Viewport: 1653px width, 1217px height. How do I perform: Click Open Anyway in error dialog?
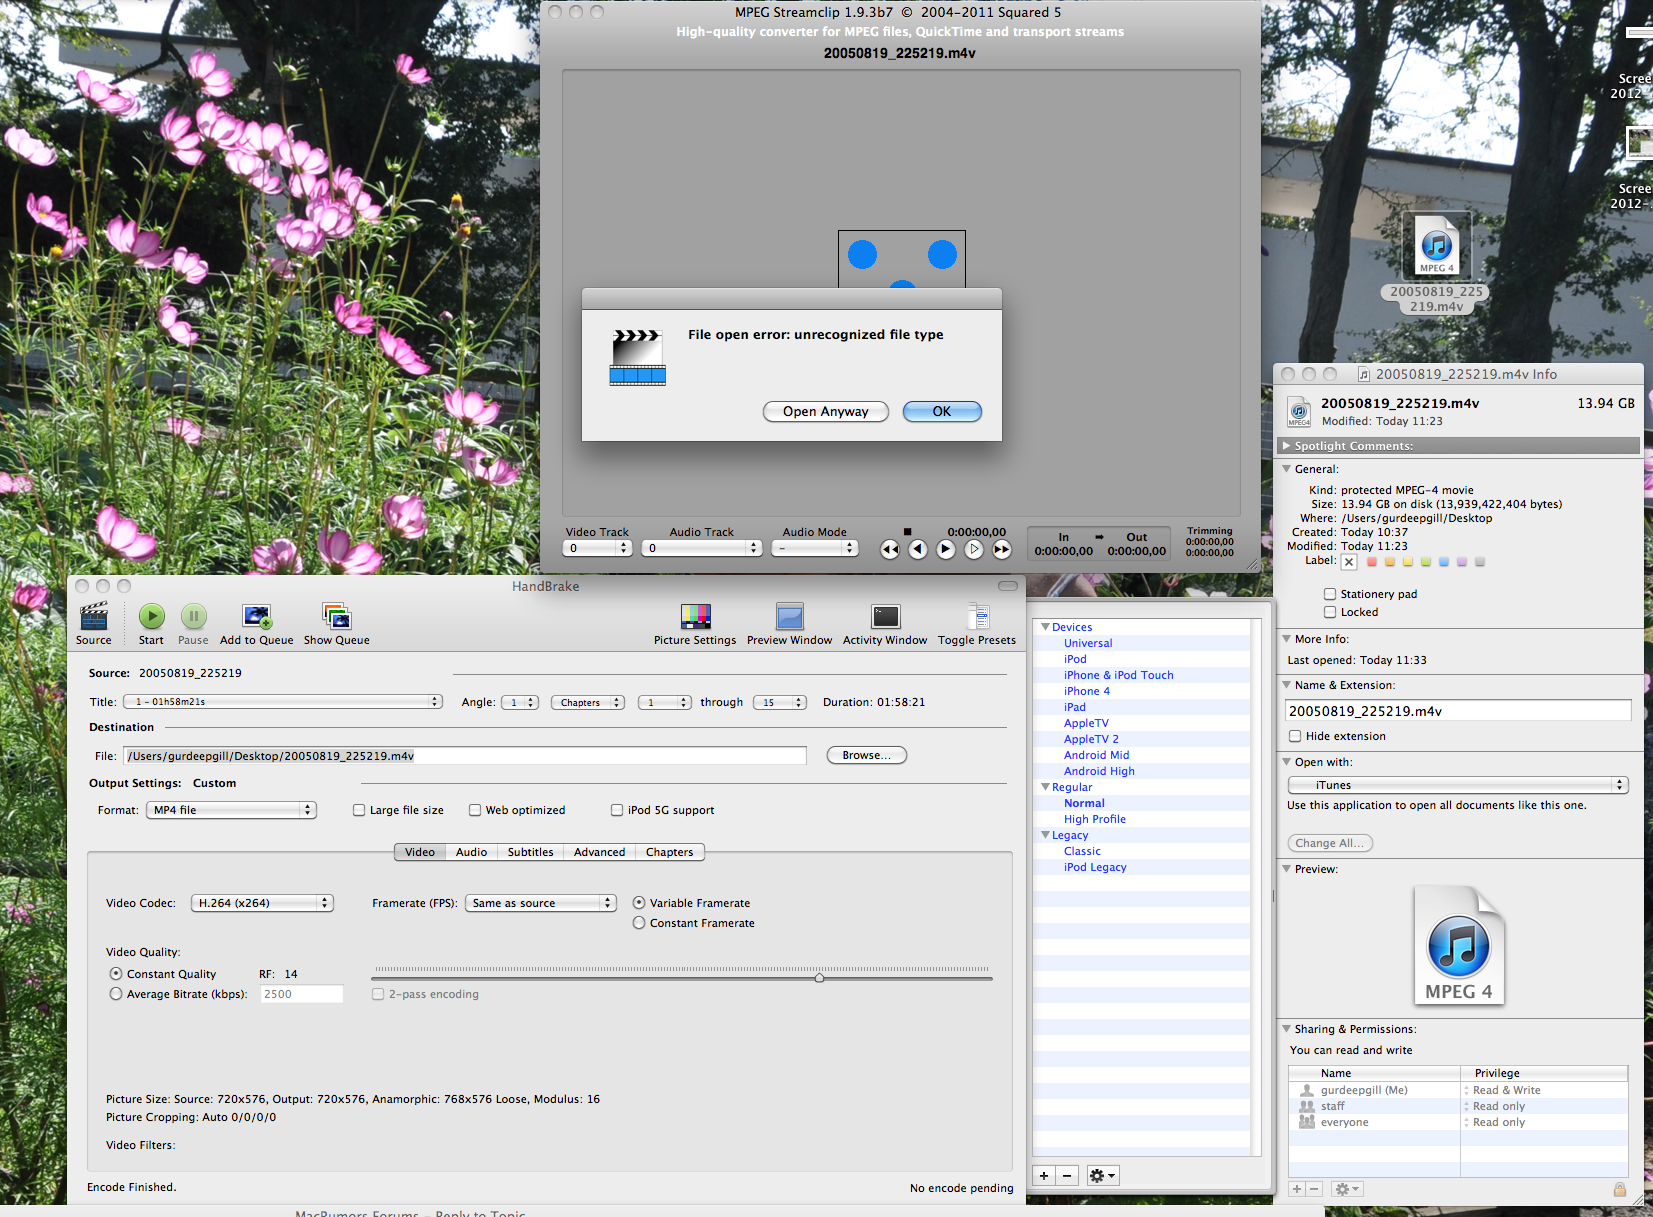[826, 411]
